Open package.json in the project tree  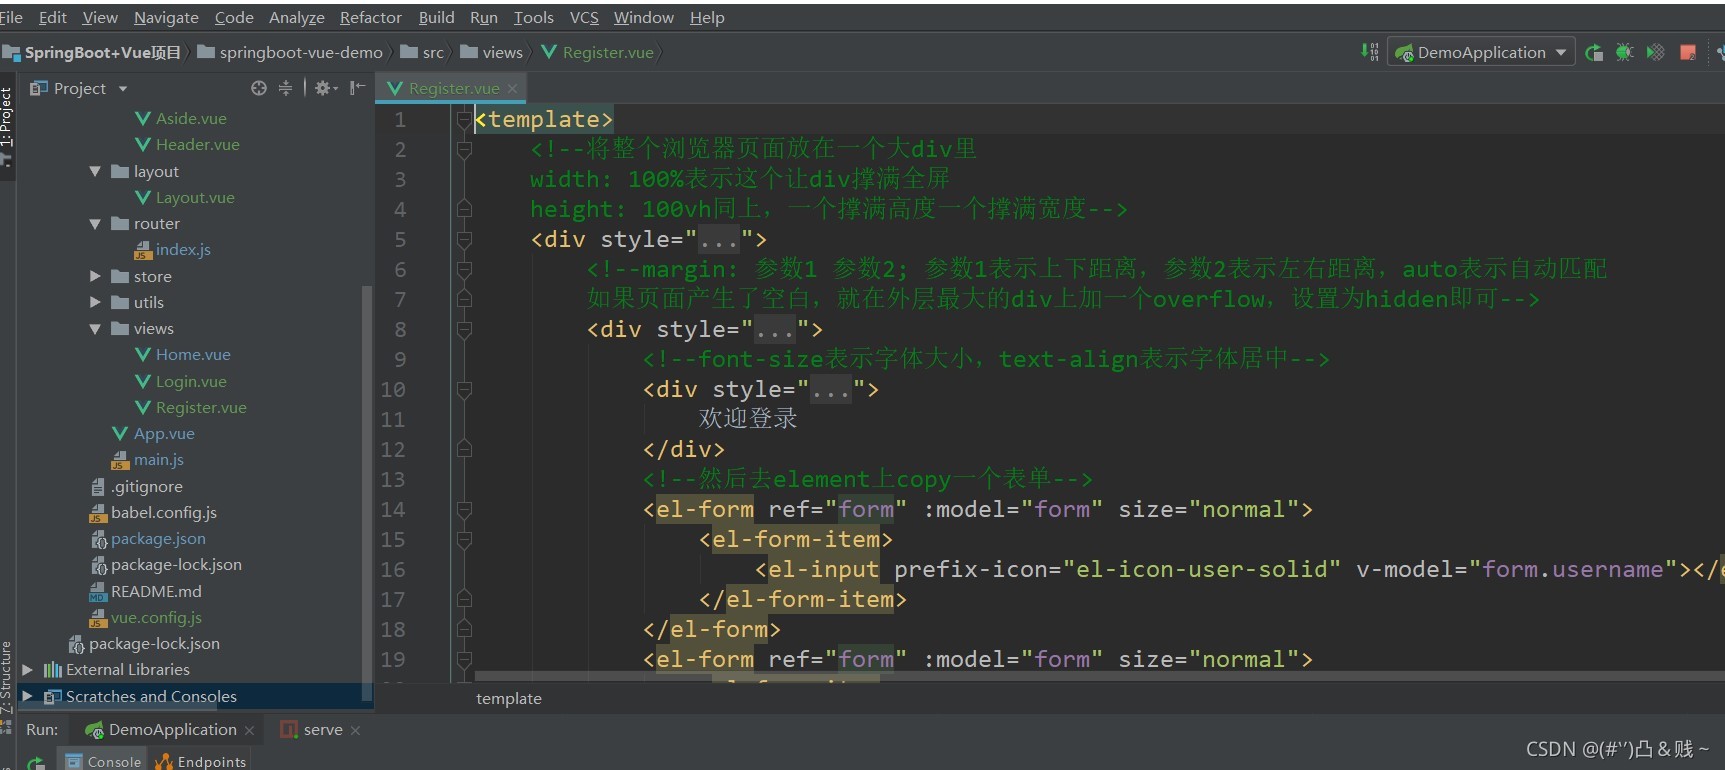pos(148,538)
